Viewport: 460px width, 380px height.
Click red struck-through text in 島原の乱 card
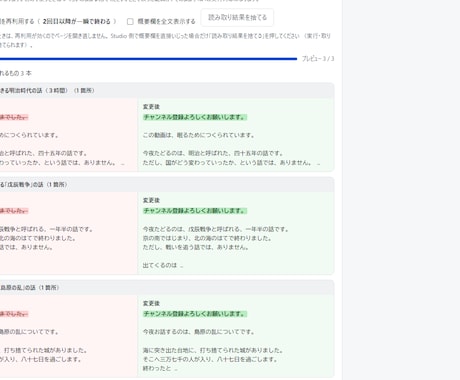coord(14,314)
